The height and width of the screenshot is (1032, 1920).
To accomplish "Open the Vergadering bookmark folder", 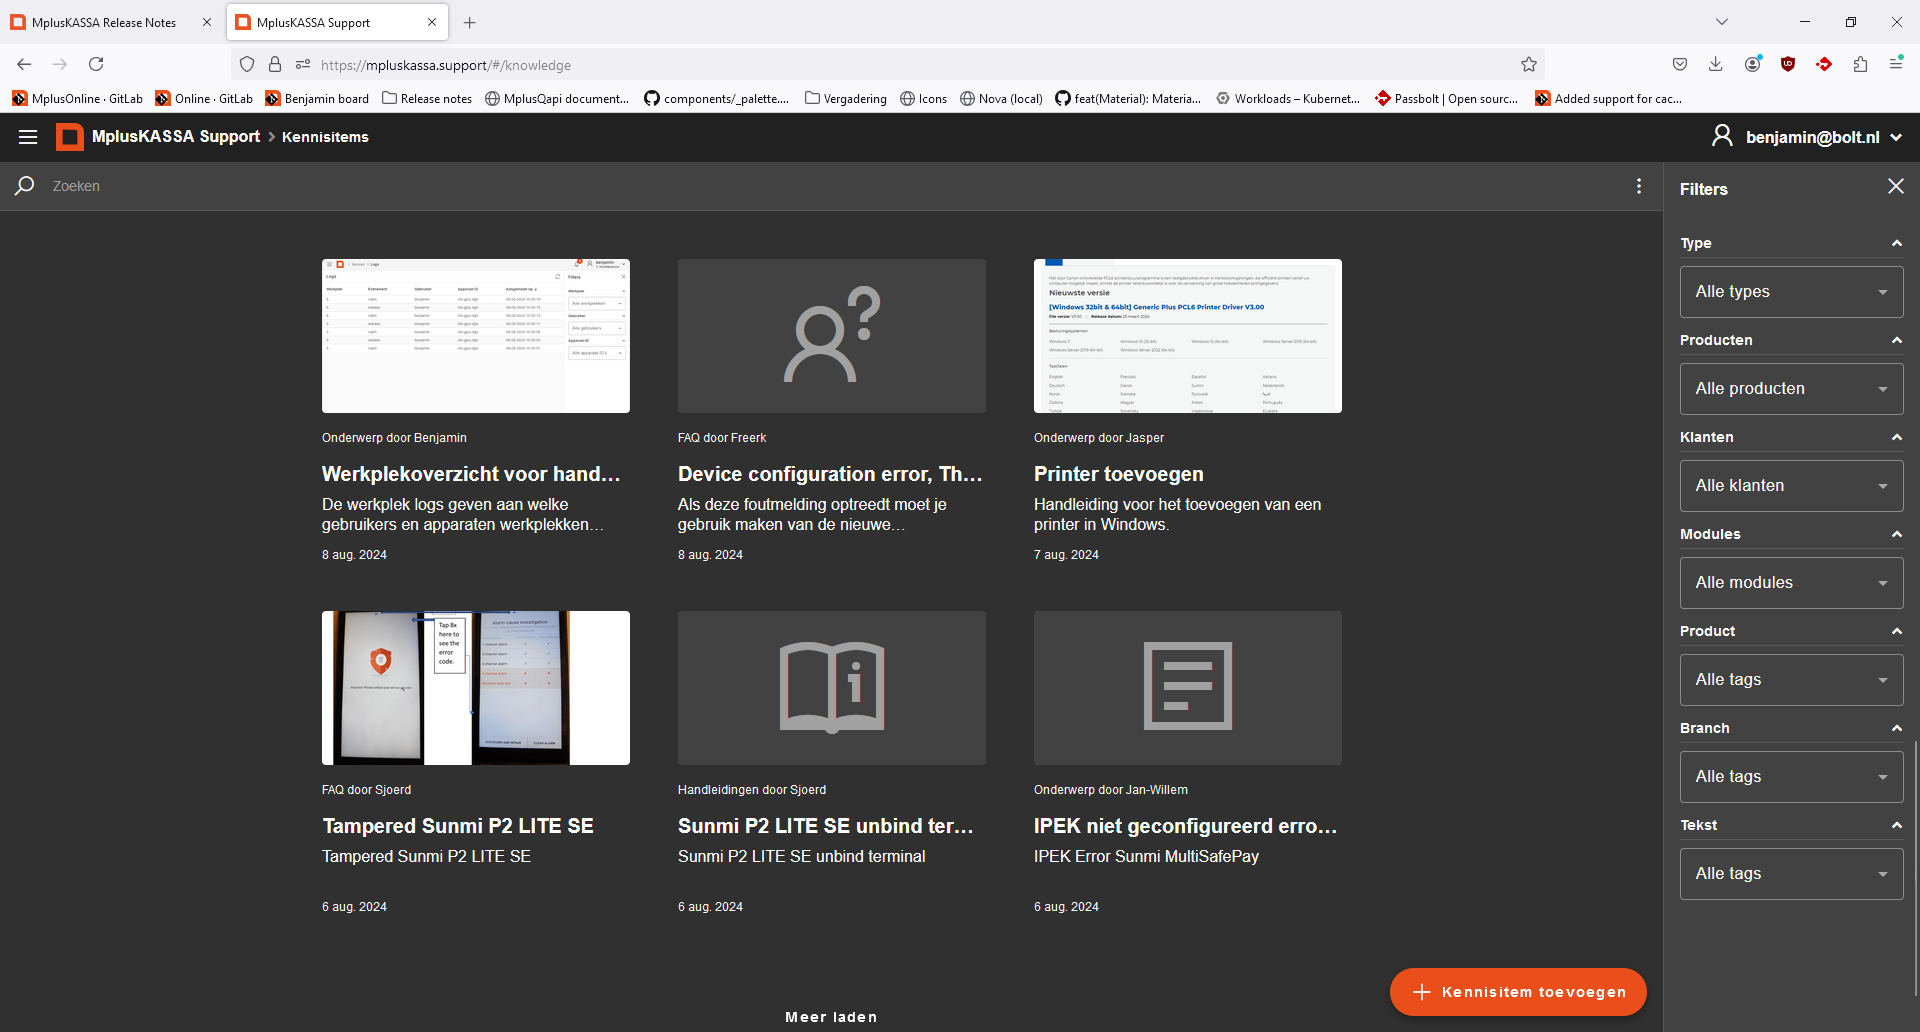I will coord(846,98).
